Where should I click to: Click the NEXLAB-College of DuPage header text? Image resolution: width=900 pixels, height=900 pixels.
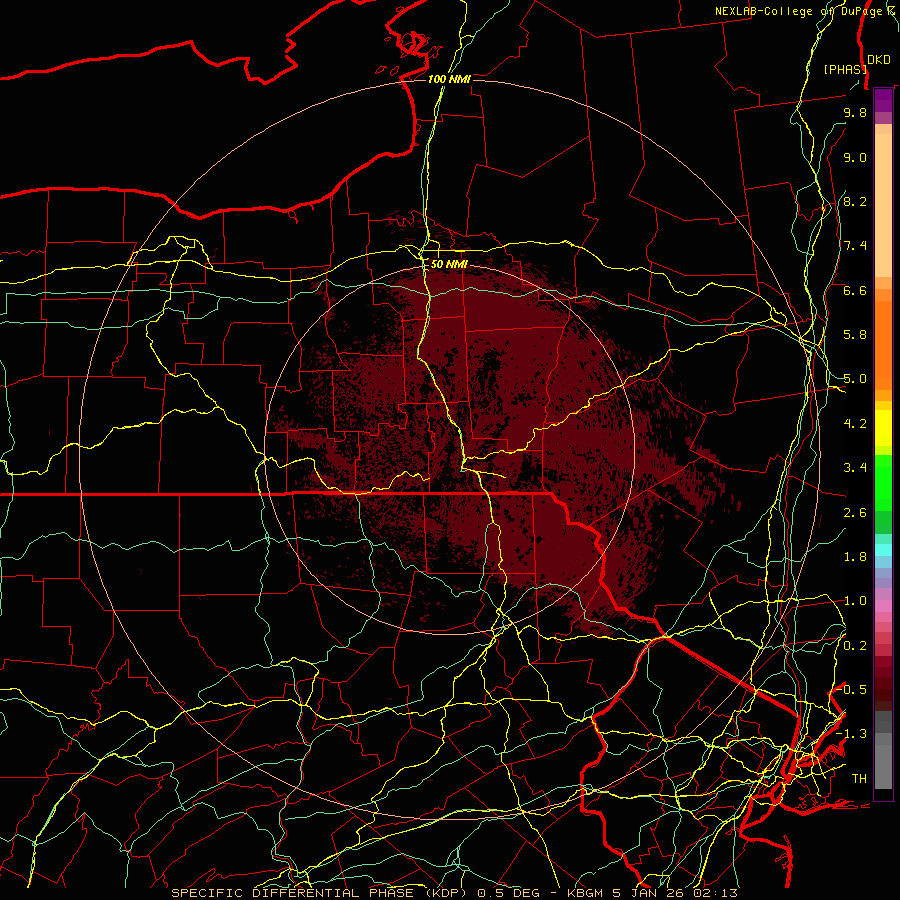coord(804,11)
